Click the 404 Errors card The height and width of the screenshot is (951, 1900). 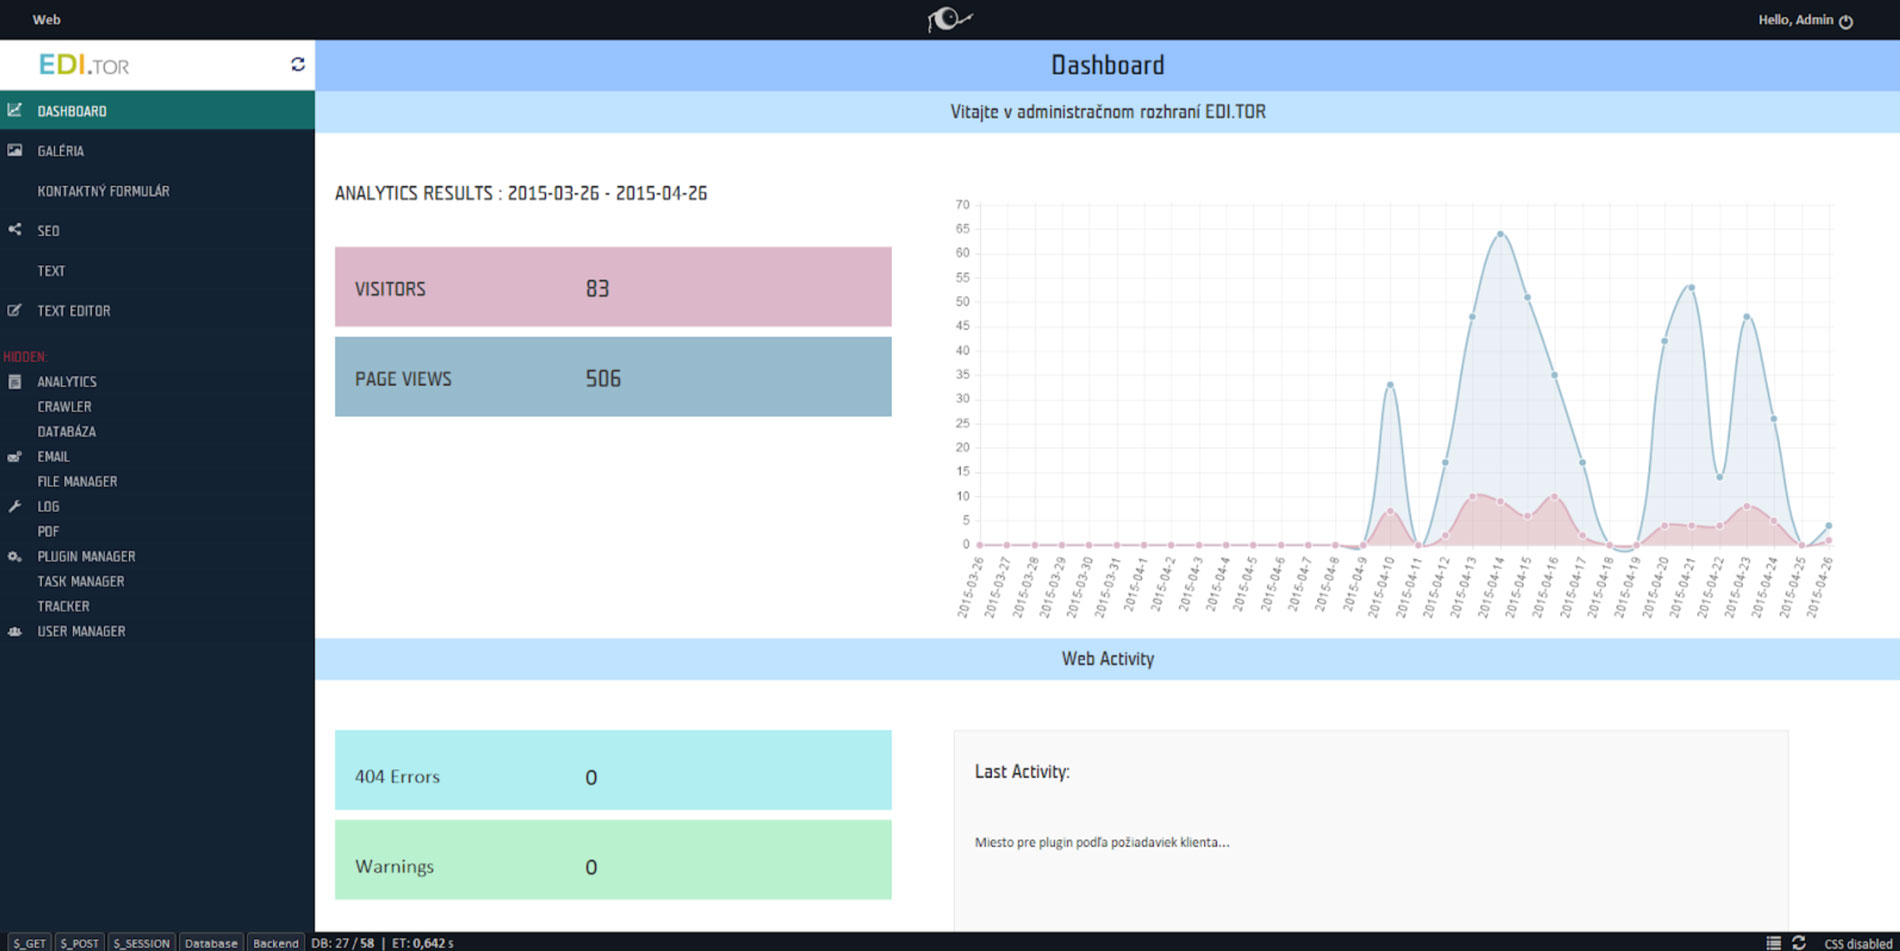[613, 770]
